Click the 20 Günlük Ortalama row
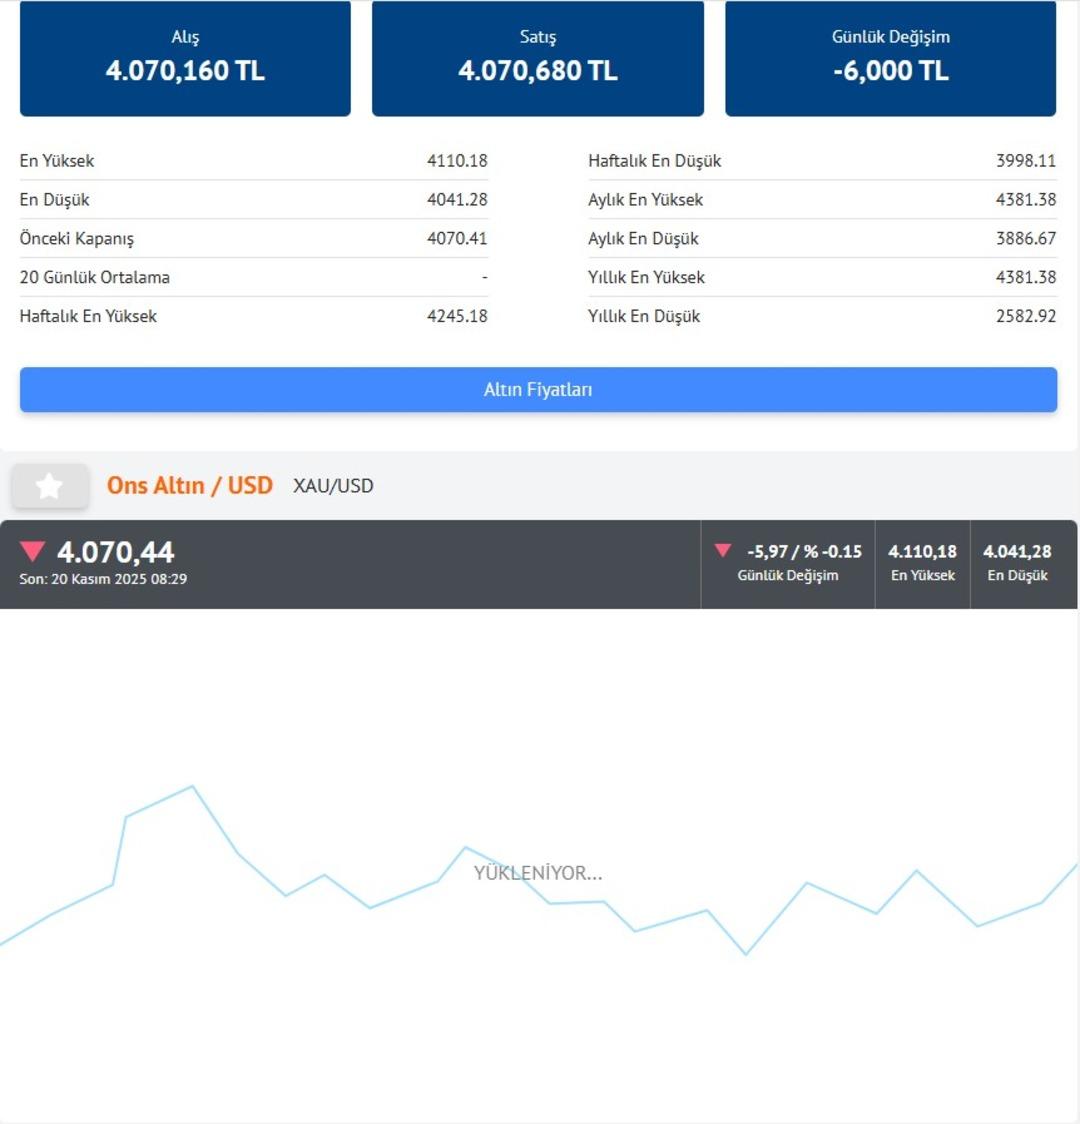The height and width of the screenshot is (1124, 1080). tap(253, 277)
